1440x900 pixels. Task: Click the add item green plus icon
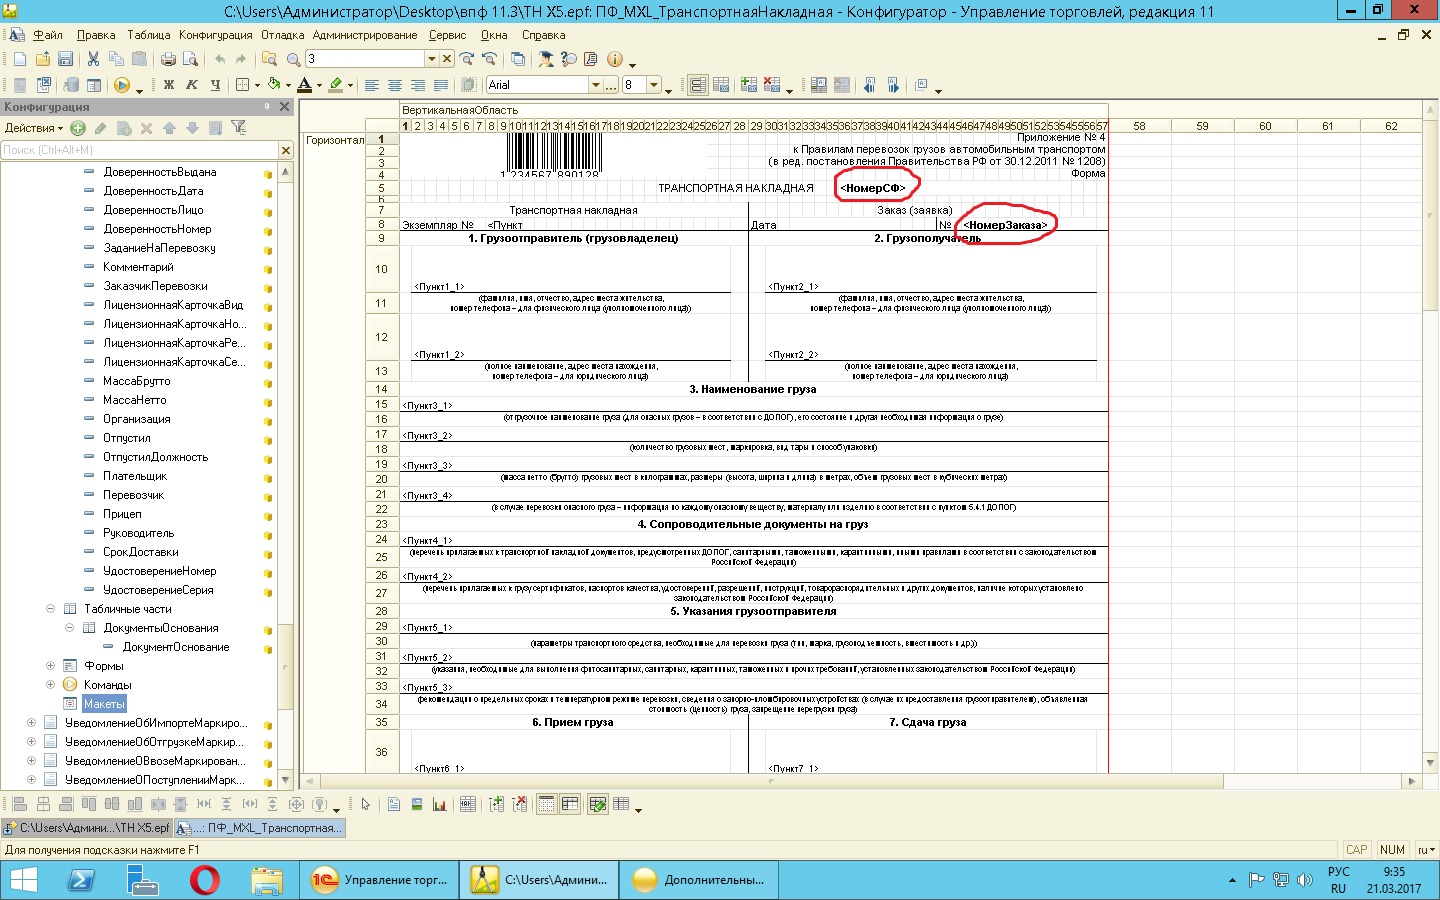click(x=78, y=128)
